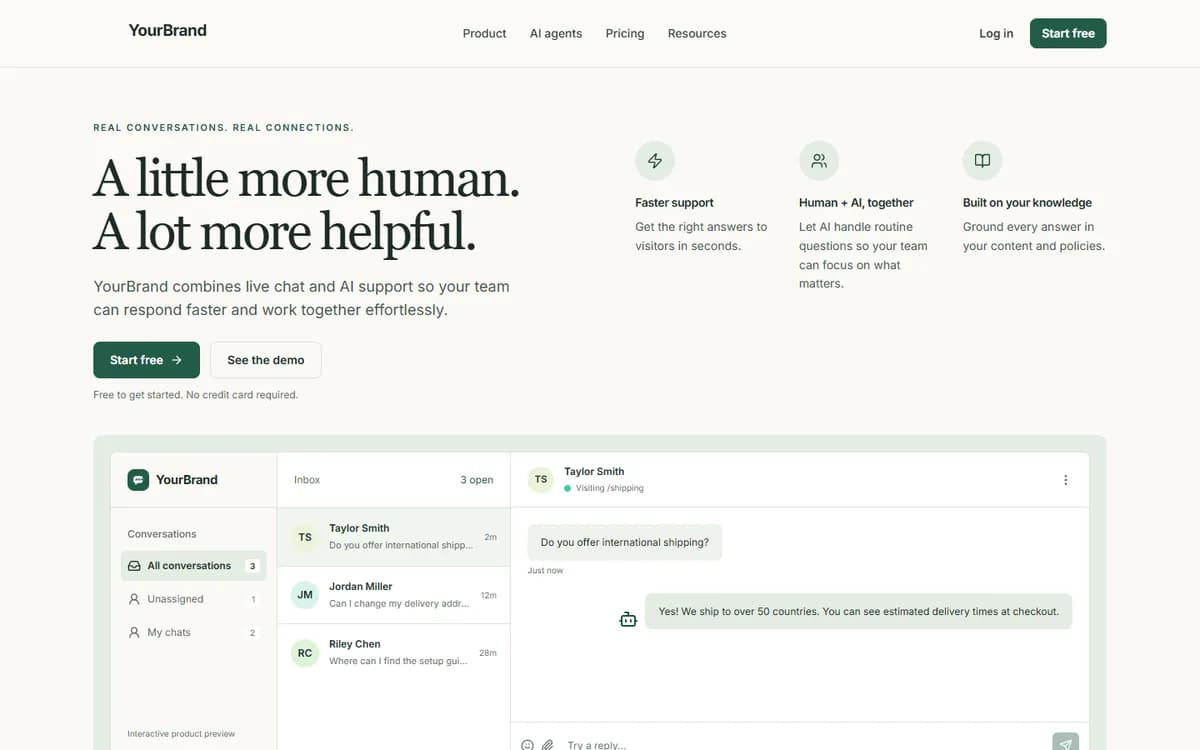Click the Just now timestamp

[545, 570]
